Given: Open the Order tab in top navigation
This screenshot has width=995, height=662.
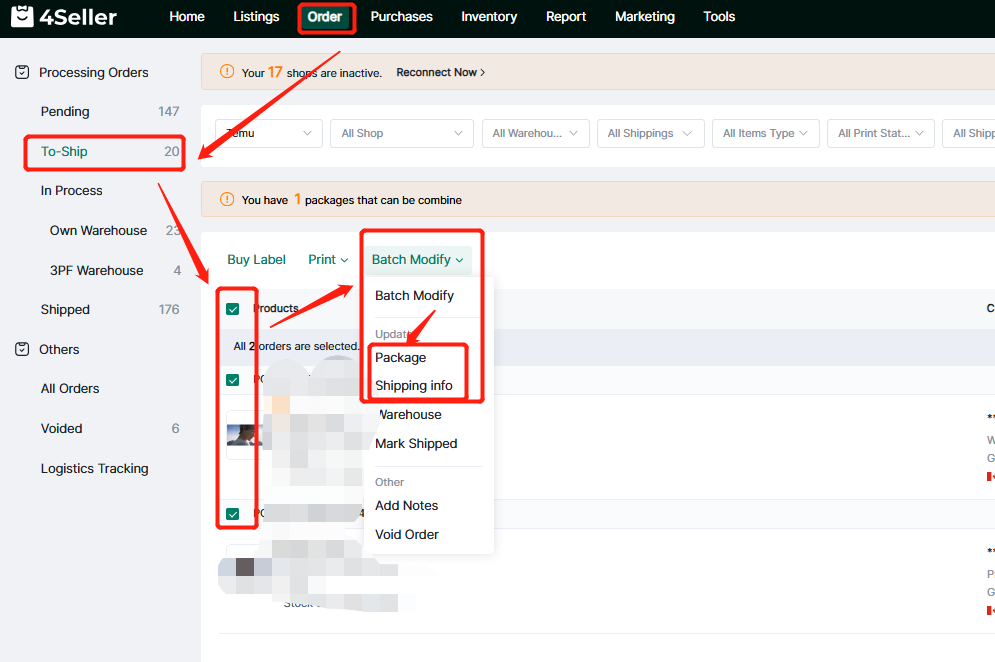Looking at the screenshot, I should [x=325, y=17].
